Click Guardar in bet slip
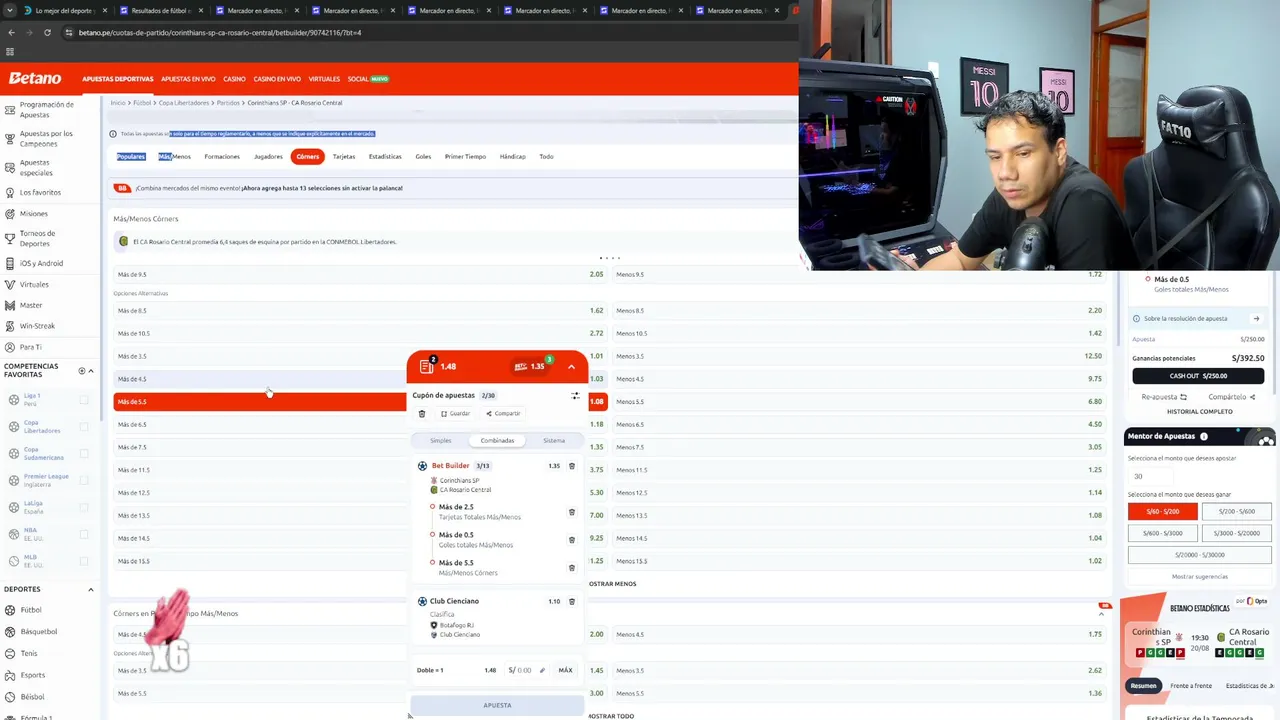The image size is (1280, 720). [455, 413]
